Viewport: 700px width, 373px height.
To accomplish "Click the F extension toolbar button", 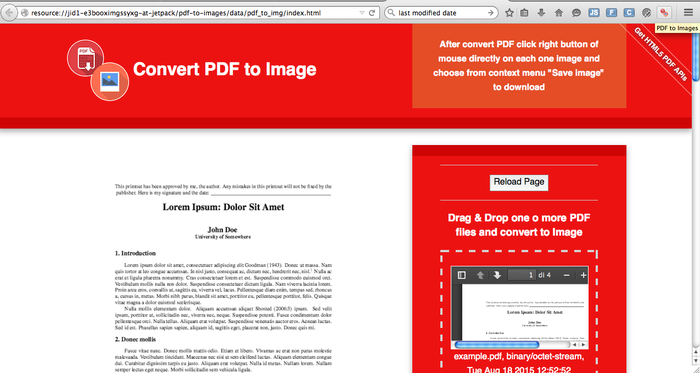I will pos(611,13).
